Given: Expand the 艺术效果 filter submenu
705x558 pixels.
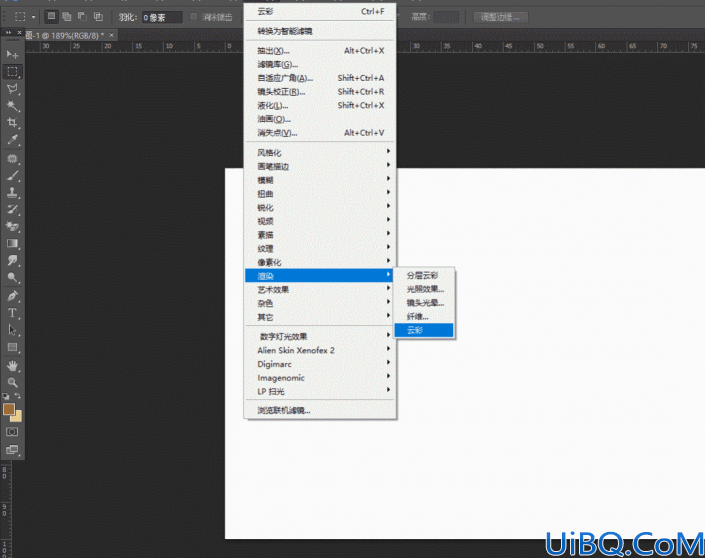Looking at the screenshot, I should pyautogui.click(x=320, y=290).
